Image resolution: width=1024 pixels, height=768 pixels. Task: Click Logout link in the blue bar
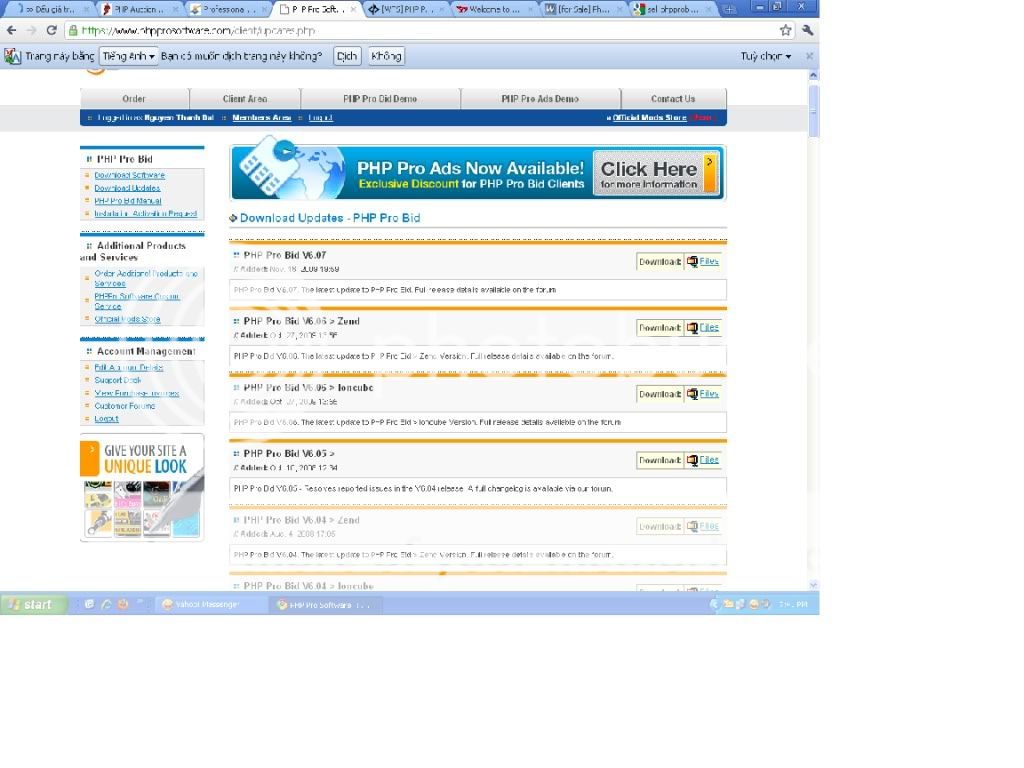click(320, 118)
